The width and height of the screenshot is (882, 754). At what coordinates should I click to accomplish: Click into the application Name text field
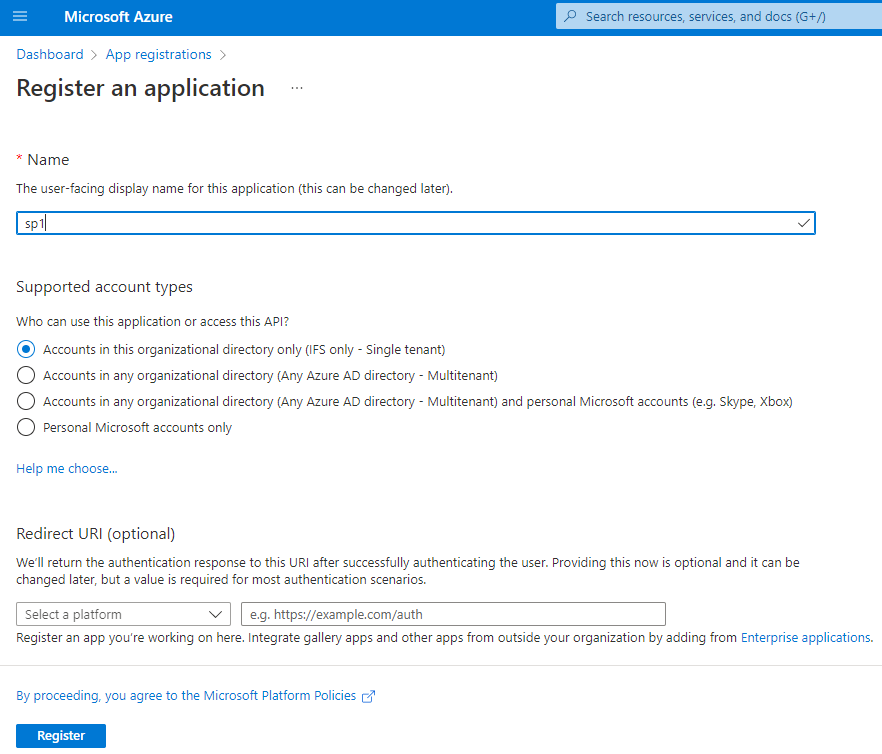point(400,223)
